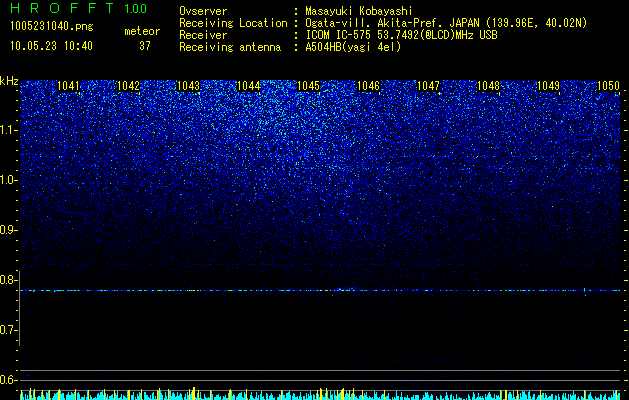
Task: Click the 1.0 kHz axis label
Action: 8,180
